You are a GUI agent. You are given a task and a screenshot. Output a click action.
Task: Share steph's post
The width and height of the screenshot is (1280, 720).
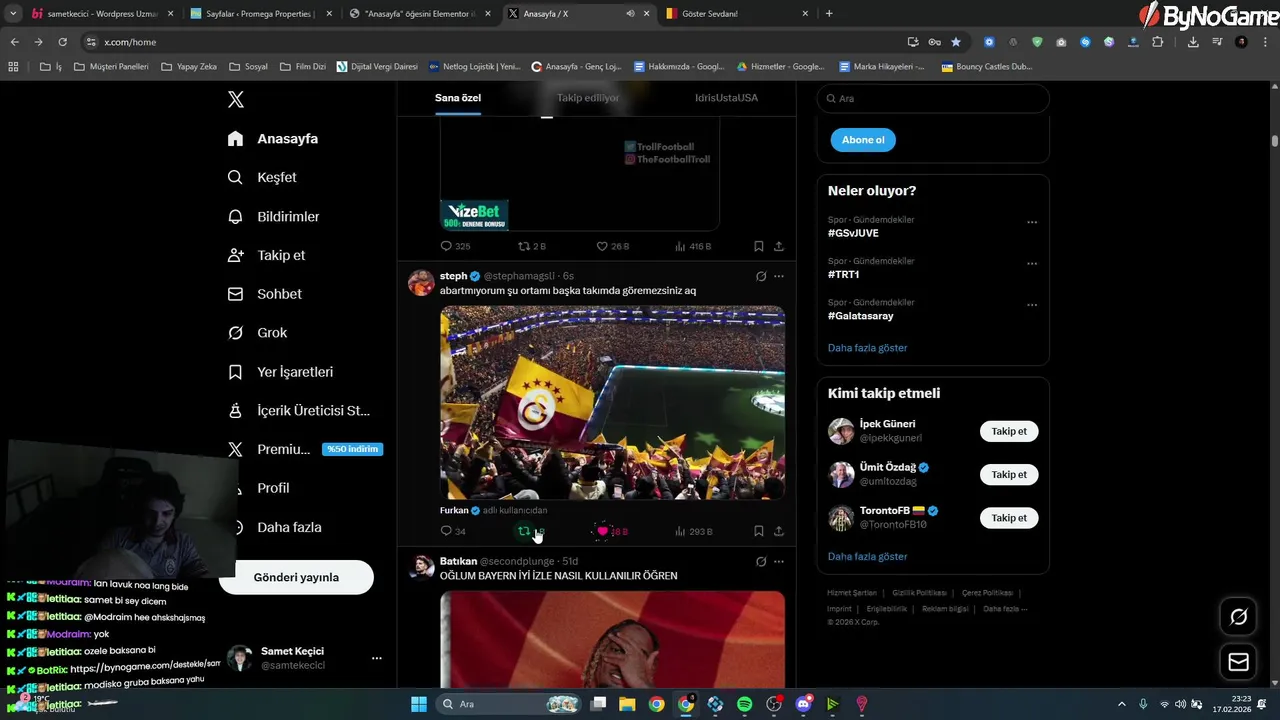tap(779, 531)
